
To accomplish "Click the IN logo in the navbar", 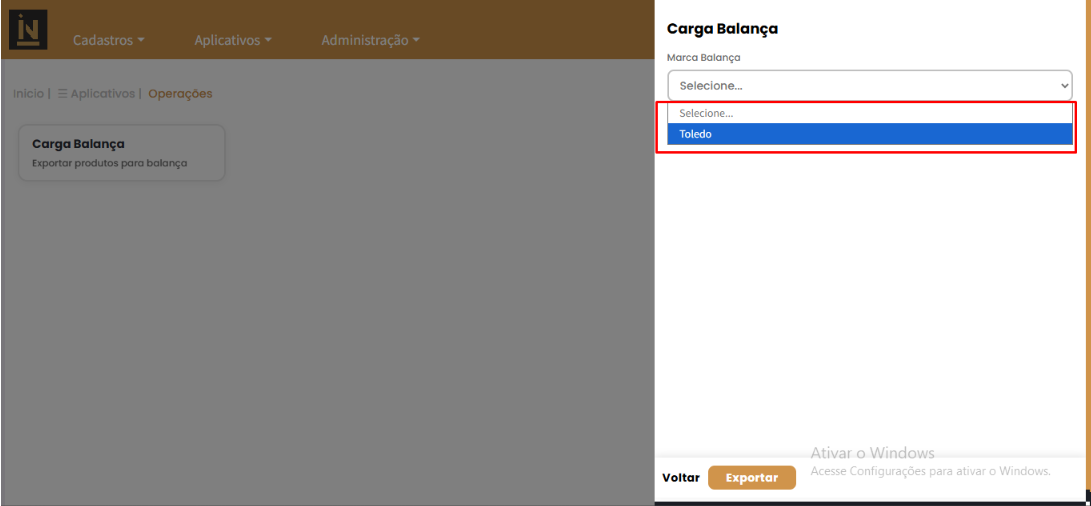I will click(x=28, y=29).
